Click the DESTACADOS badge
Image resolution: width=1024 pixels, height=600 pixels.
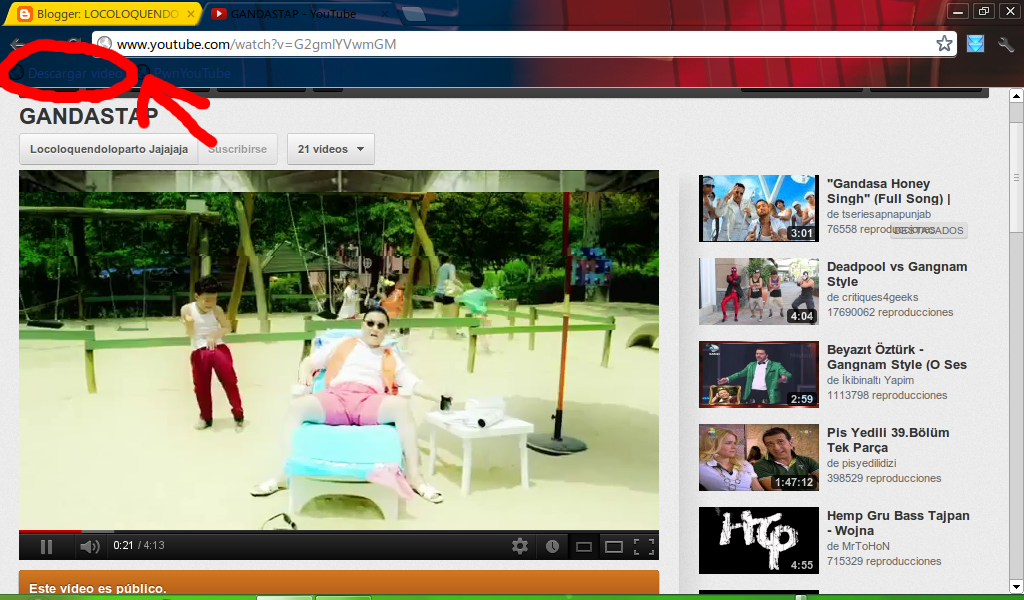[928, 230]
